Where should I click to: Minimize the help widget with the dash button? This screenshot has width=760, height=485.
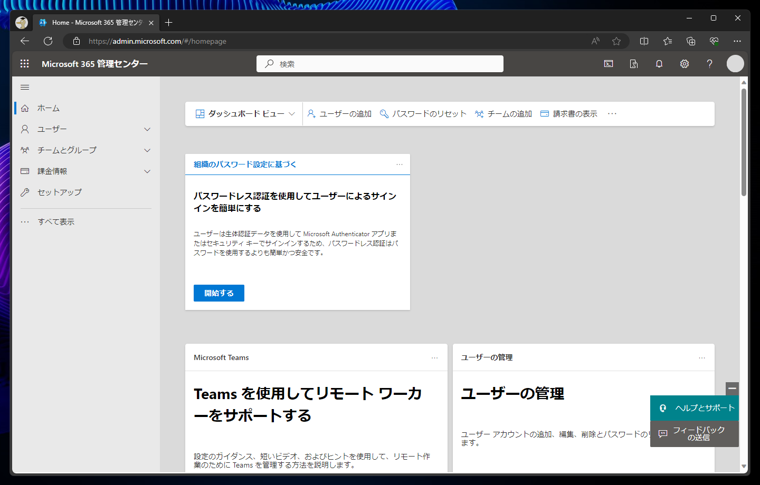[x=732, y=389]
